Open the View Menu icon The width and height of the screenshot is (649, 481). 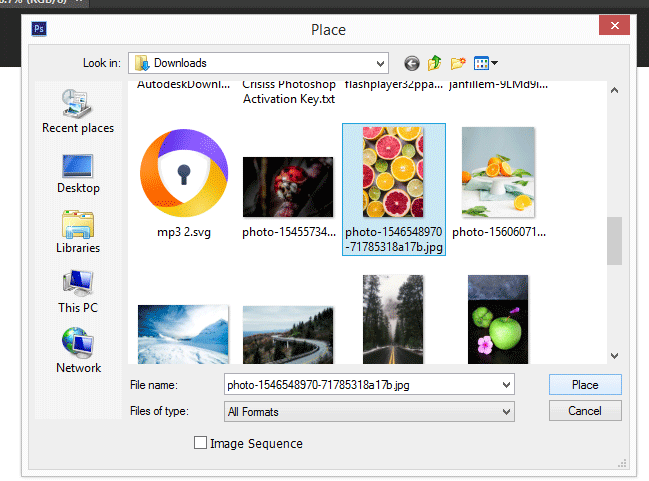(481, 63)
